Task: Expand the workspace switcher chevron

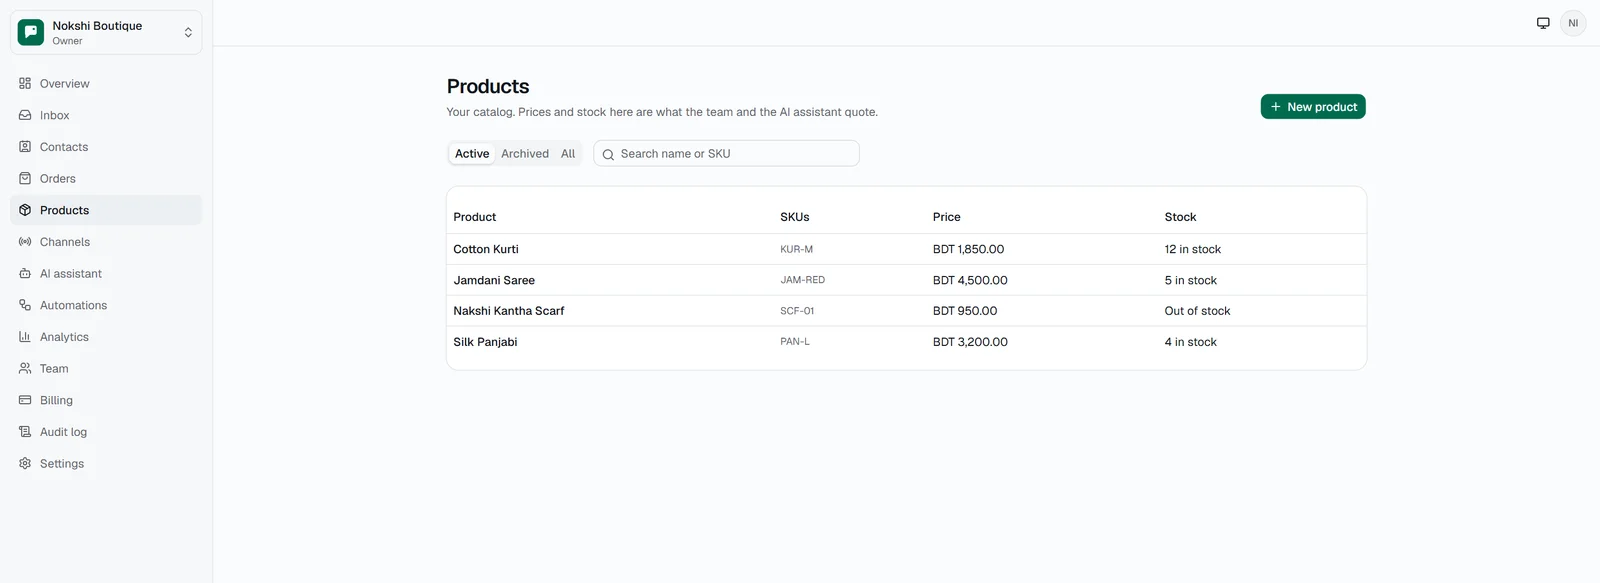Action: (x=188, y=32)
